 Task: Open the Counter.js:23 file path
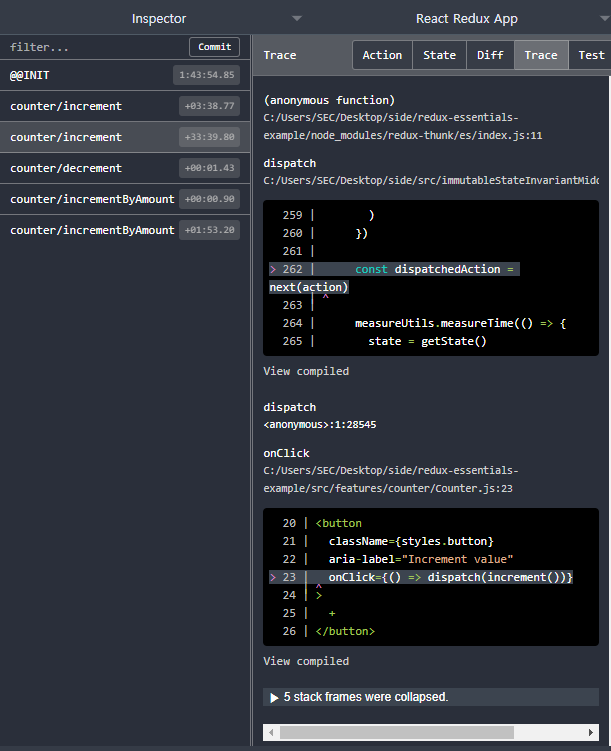coord(390,479)
